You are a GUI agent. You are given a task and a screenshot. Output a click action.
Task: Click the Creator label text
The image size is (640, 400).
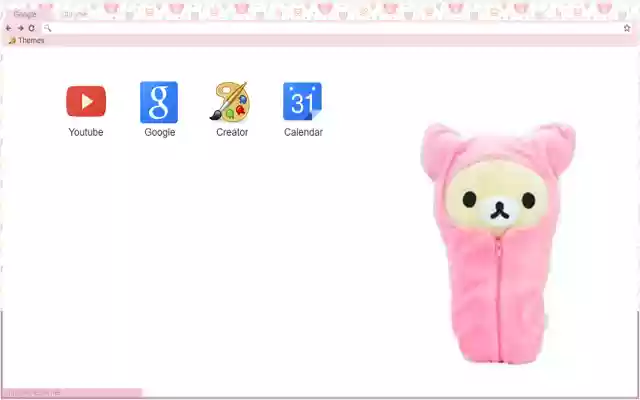232,132
